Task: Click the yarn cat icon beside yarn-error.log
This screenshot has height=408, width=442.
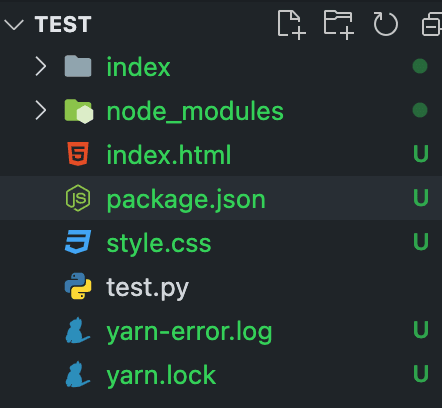Action: click(77, 330)
